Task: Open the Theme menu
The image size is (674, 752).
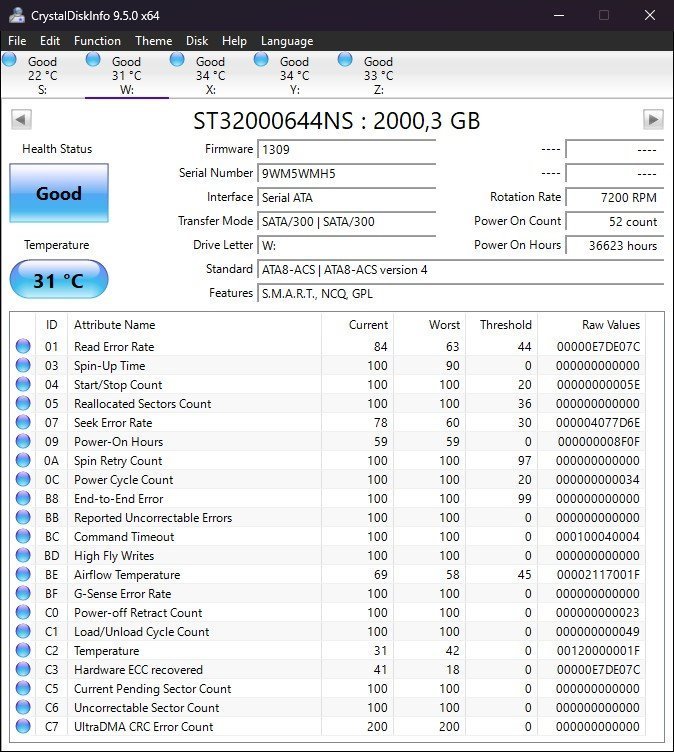Action: (x=153, y=41)
